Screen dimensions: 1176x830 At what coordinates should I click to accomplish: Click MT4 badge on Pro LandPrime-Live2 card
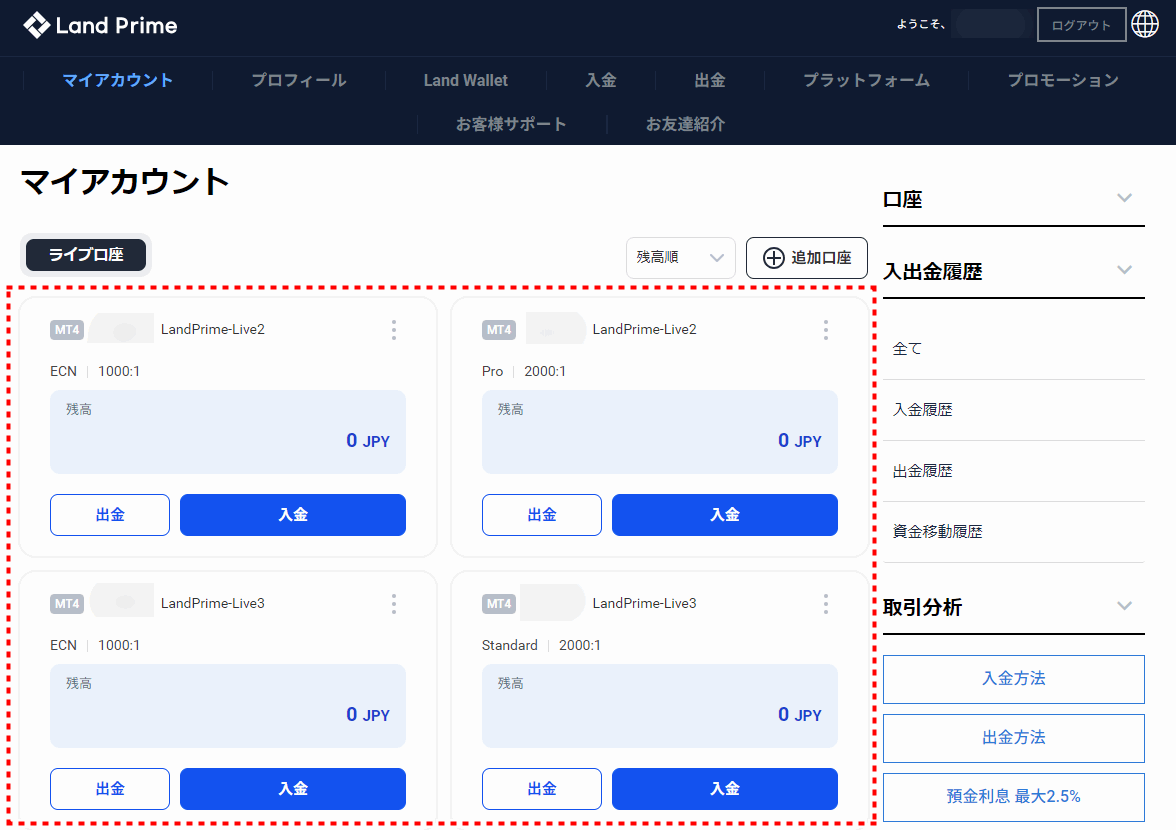click(x=499, y=330)
